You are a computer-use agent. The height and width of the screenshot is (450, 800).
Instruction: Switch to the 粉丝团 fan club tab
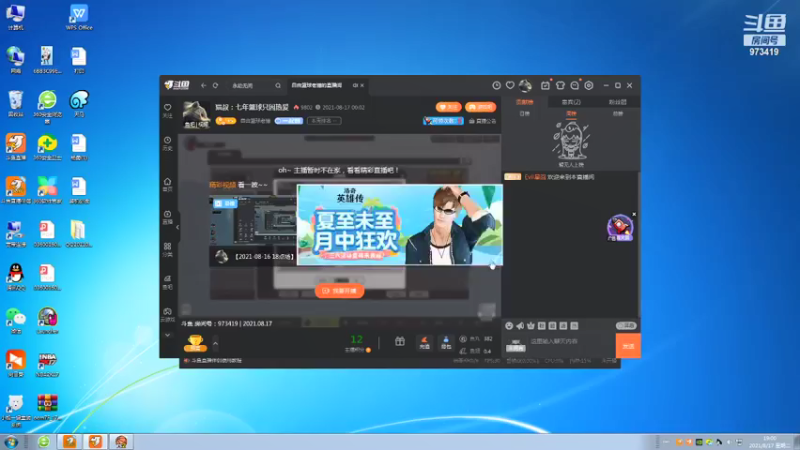tap(617, 102)
